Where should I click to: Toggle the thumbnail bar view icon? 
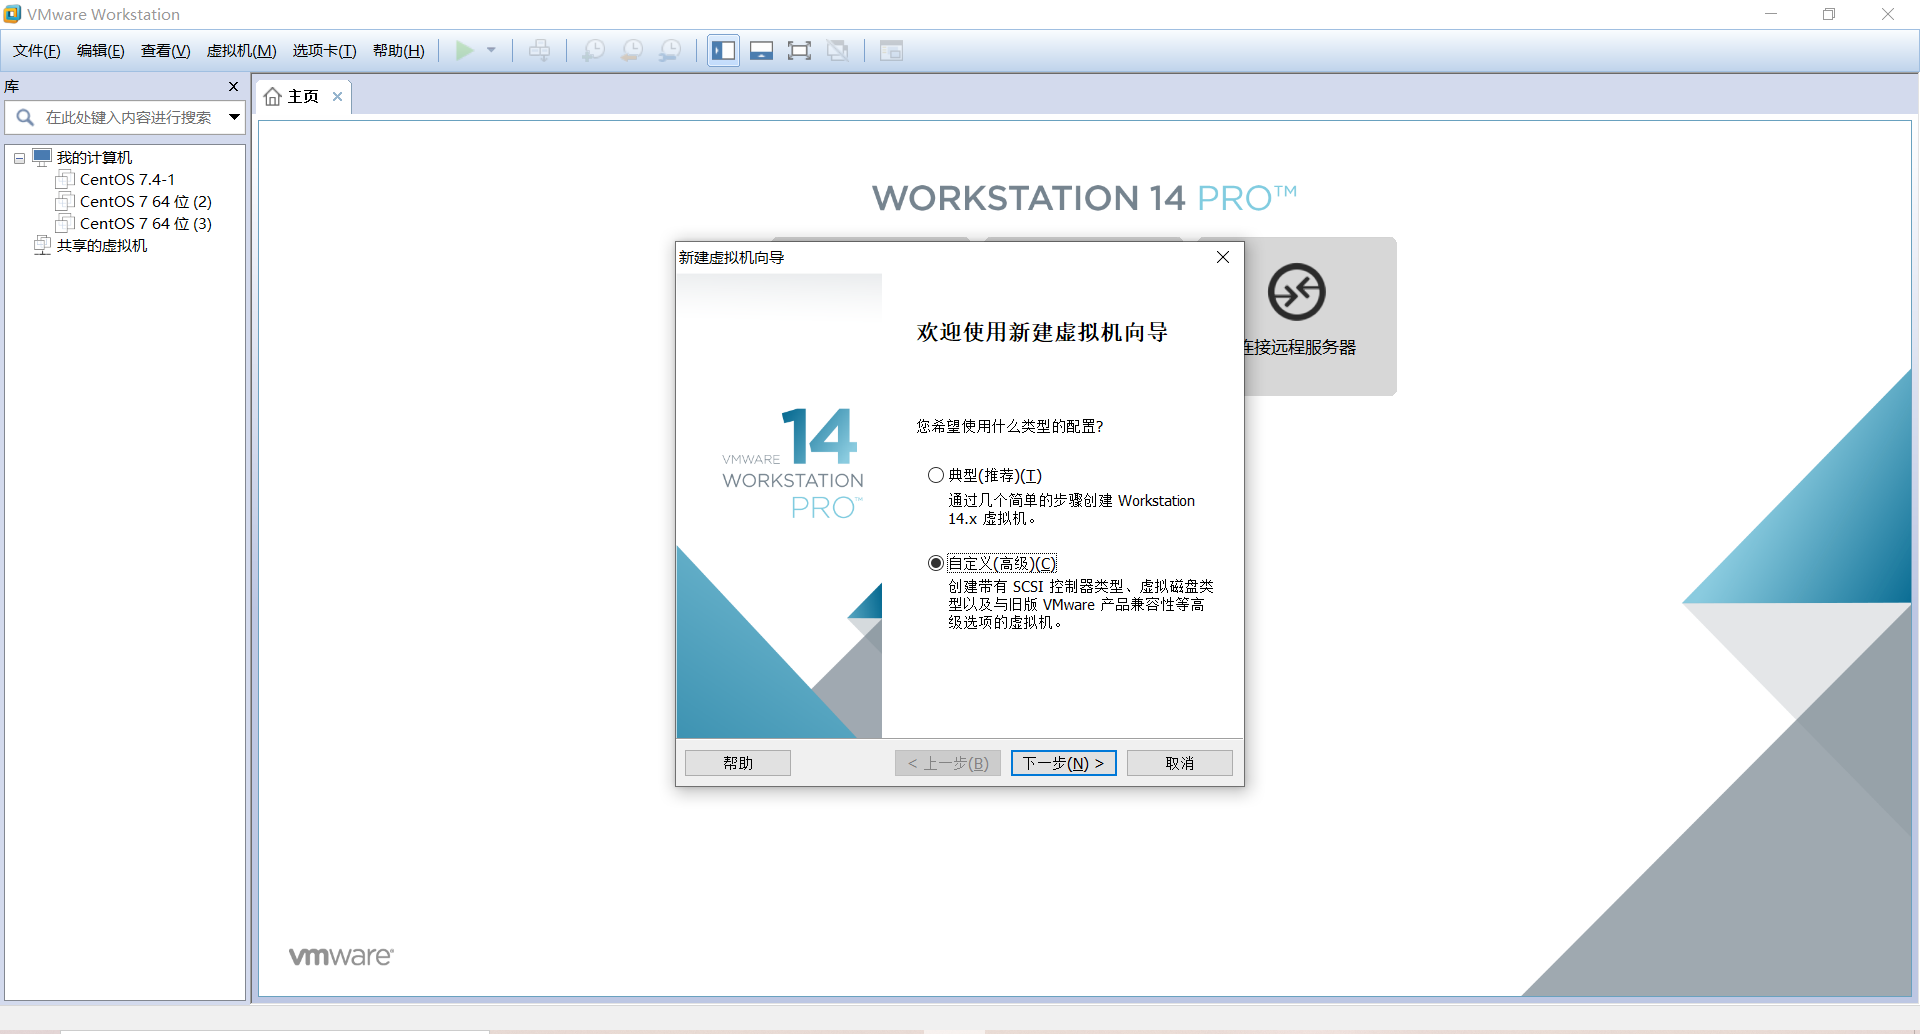click(762, 50)
